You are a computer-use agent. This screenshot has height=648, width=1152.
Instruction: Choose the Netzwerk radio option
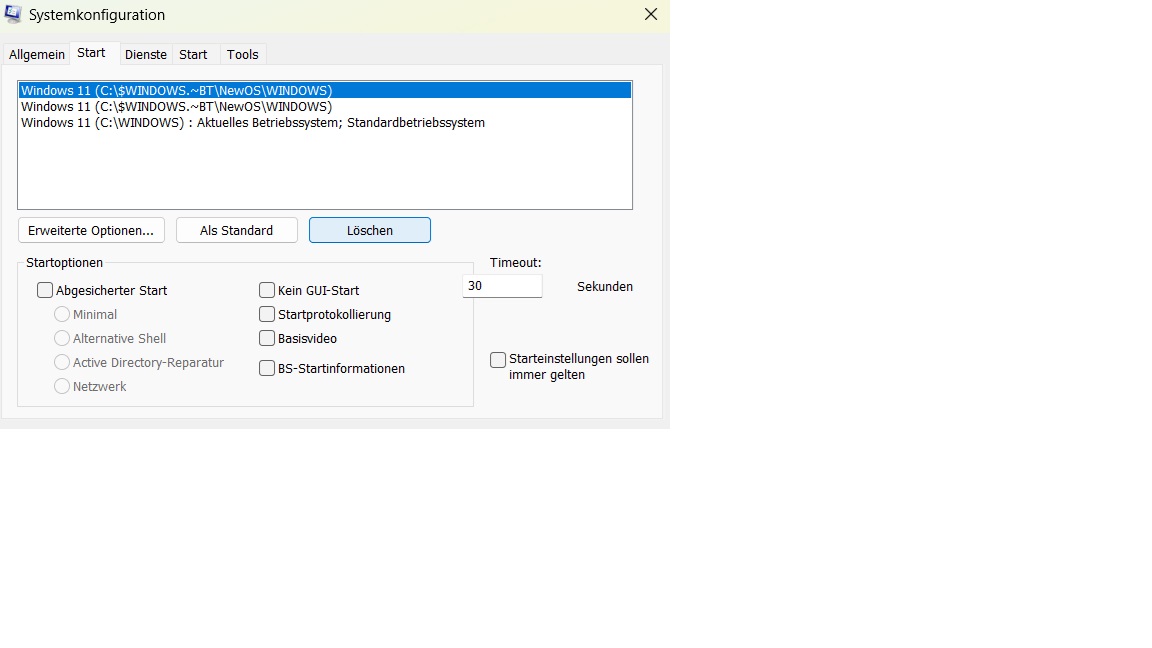point(62,386)
